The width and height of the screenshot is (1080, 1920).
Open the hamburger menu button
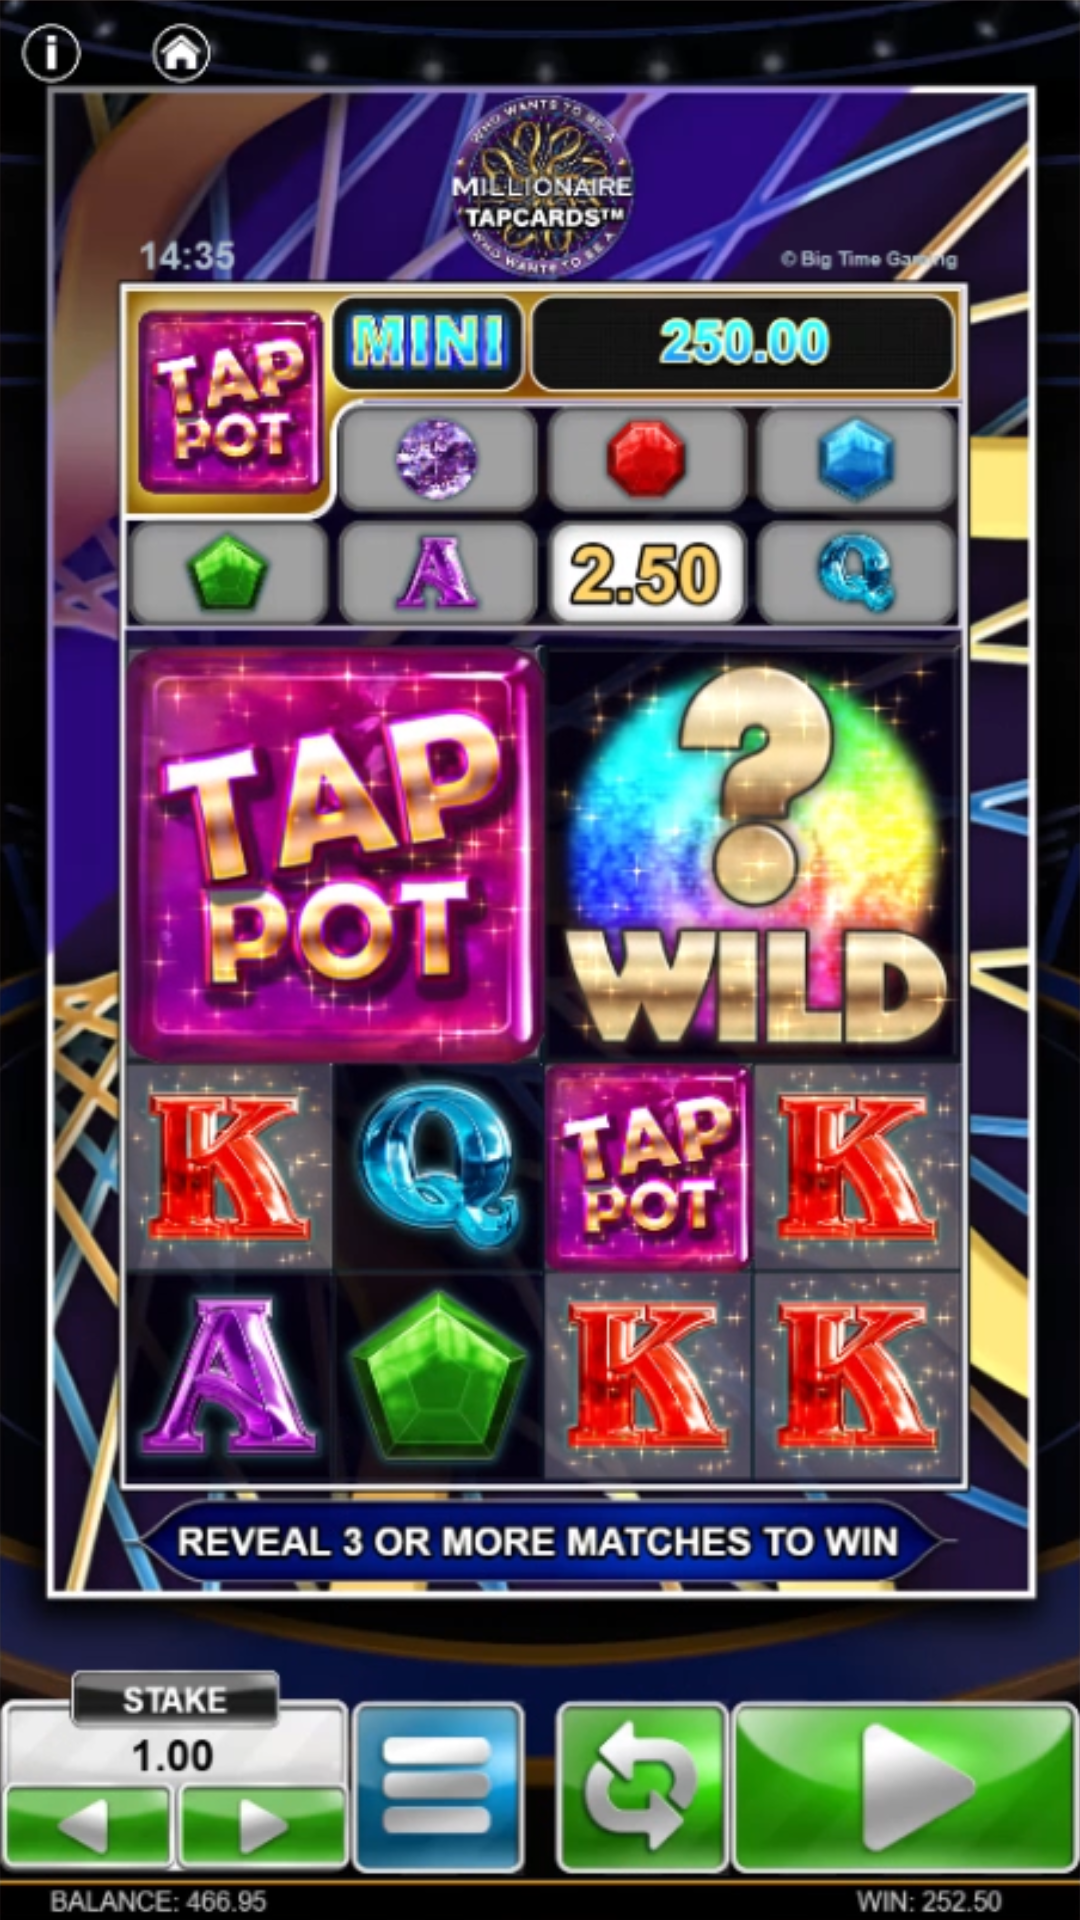tap(438, 1785)
